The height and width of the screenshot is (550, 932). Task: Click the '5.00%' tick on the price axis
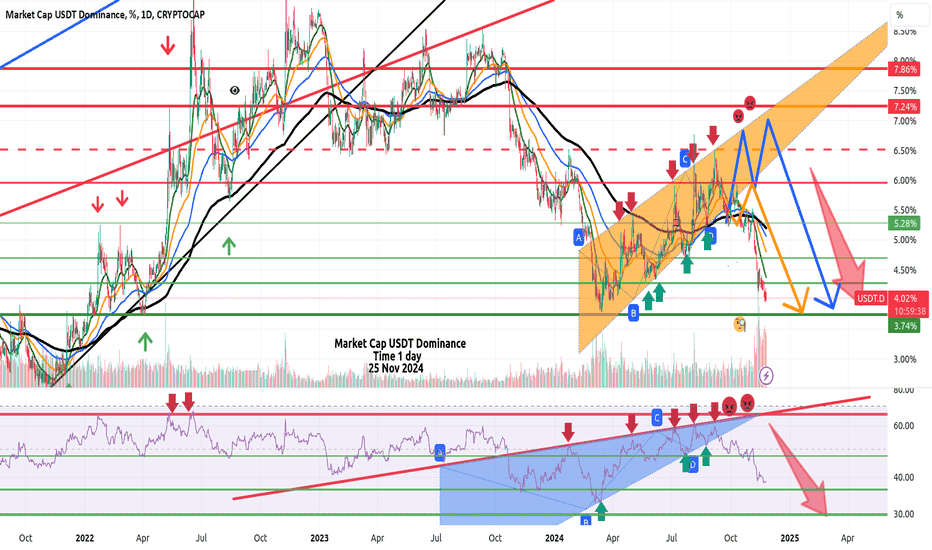click(905, 240)
